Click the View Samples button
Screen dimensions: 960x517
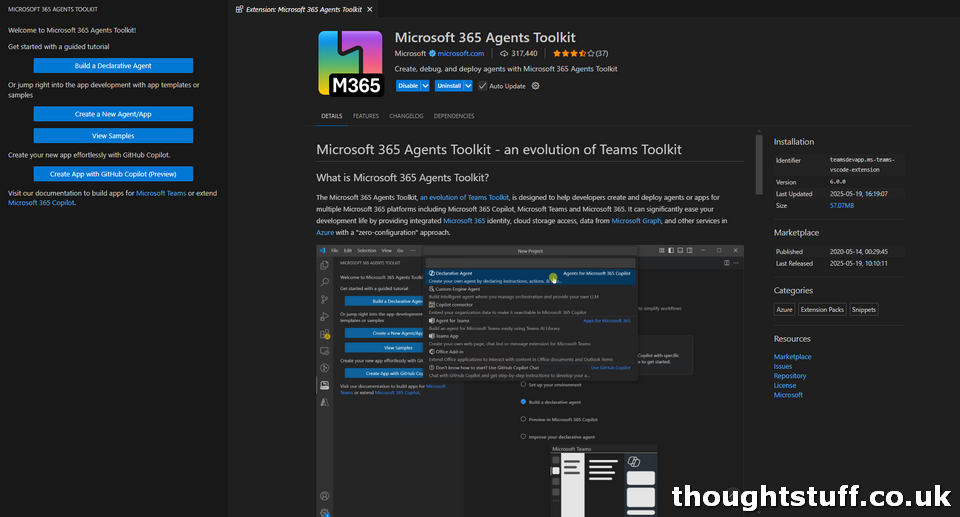pyautogui.click(x=113, y=135)
